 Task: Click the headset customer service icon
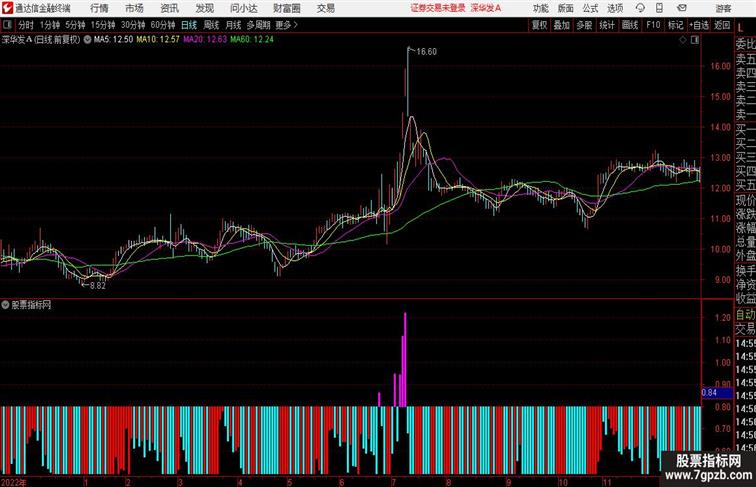coord(640,8)
